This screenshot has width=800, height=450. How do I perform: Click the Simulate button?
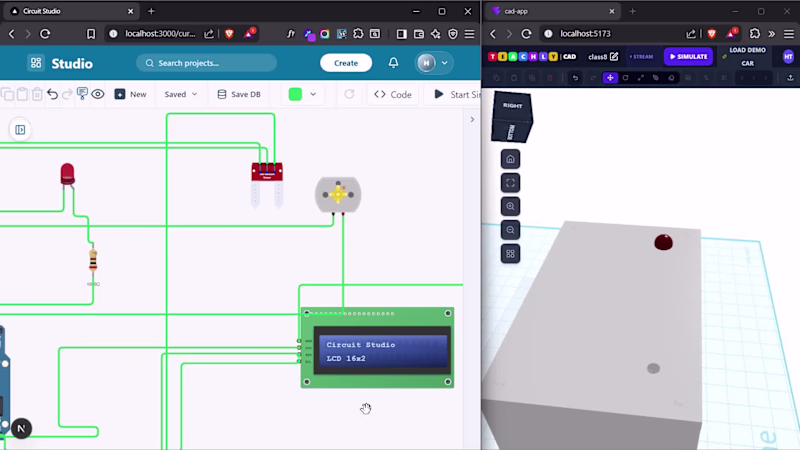[x=688, y=57]
